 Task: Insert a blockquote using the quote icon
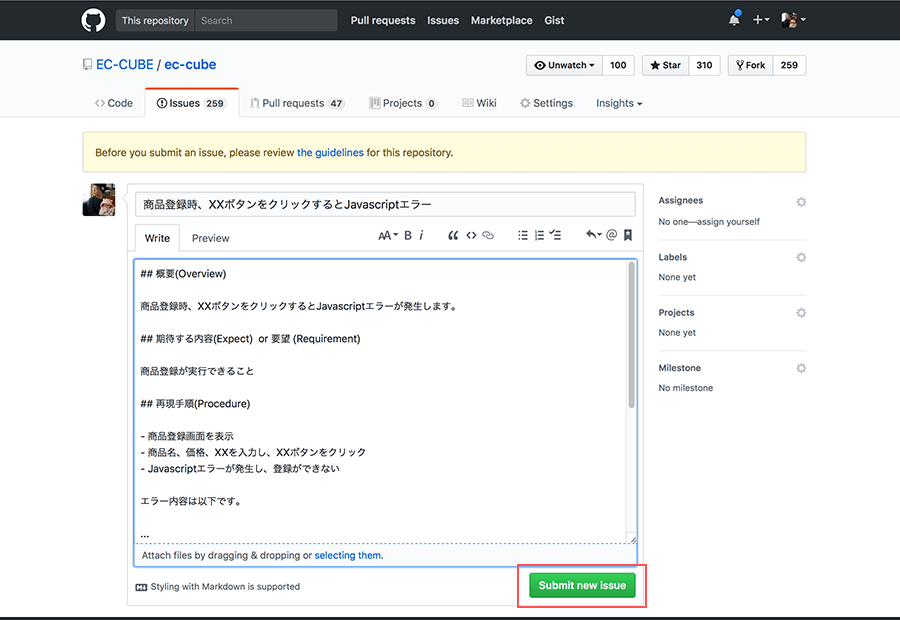pos(453,234)
